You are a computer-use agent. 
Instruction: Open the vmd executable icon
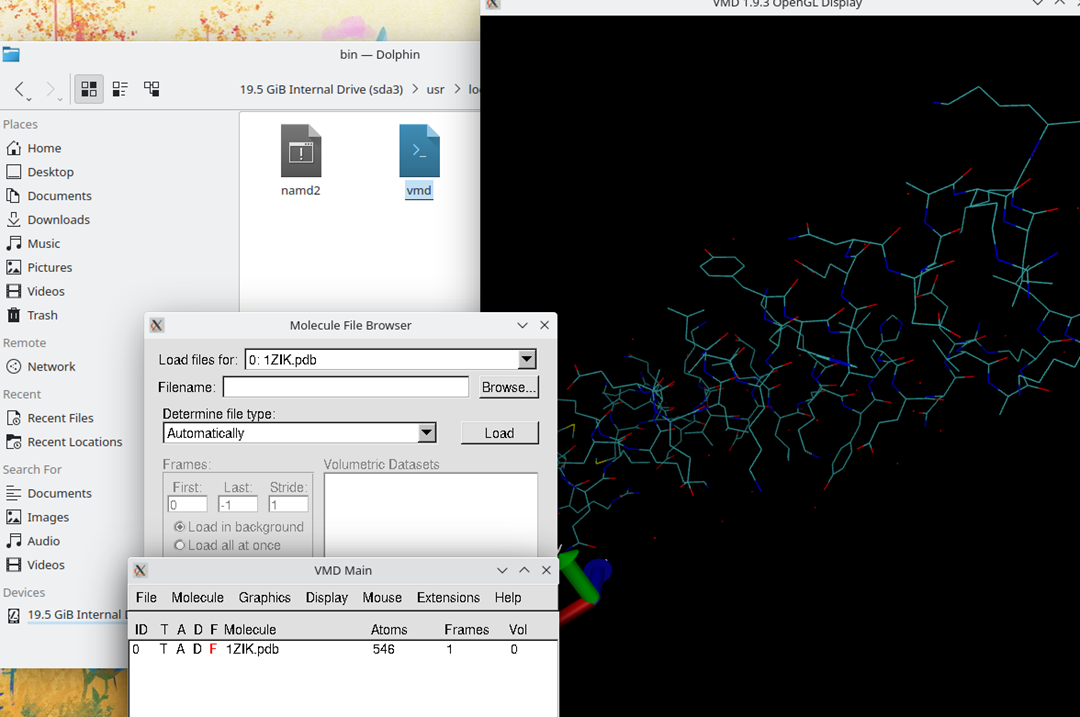click(419, 151)
